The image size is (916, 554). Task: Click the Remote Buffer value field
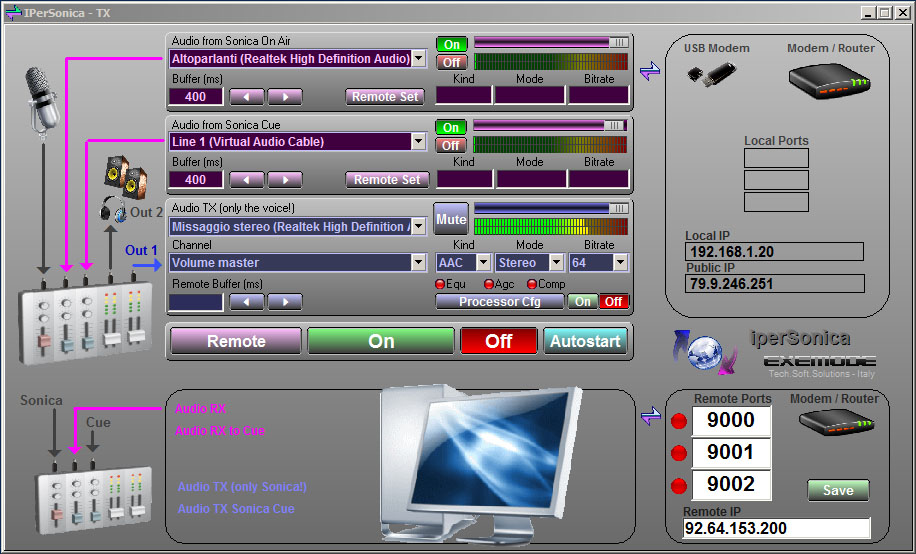click(x=196, y=302)
